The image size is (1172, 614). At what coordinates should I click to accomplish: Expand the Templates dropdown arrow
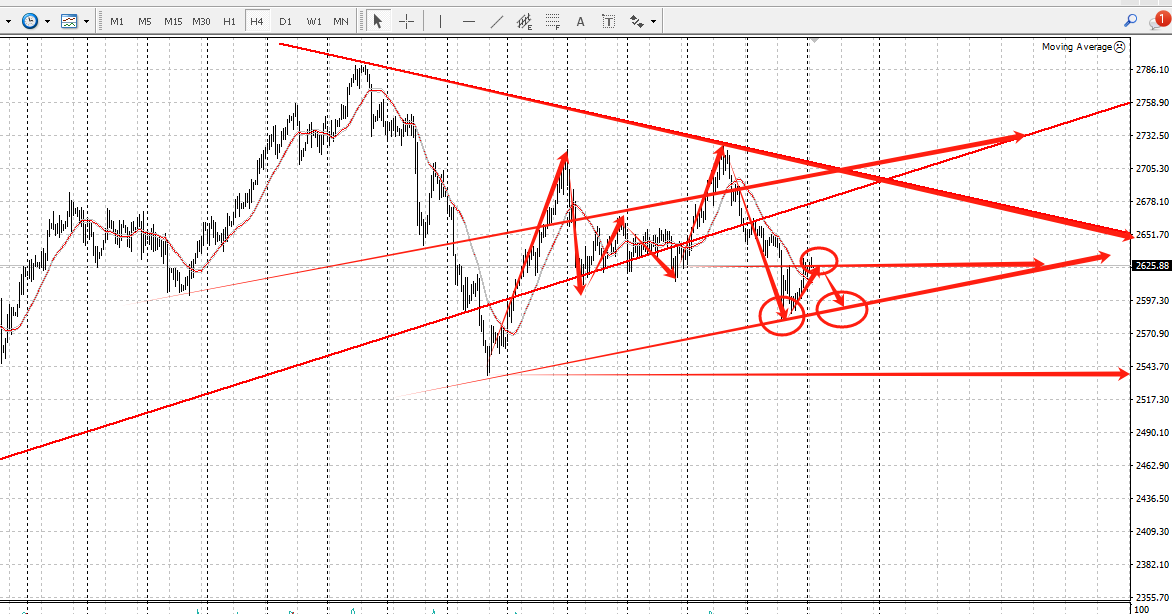coord(87,22)
